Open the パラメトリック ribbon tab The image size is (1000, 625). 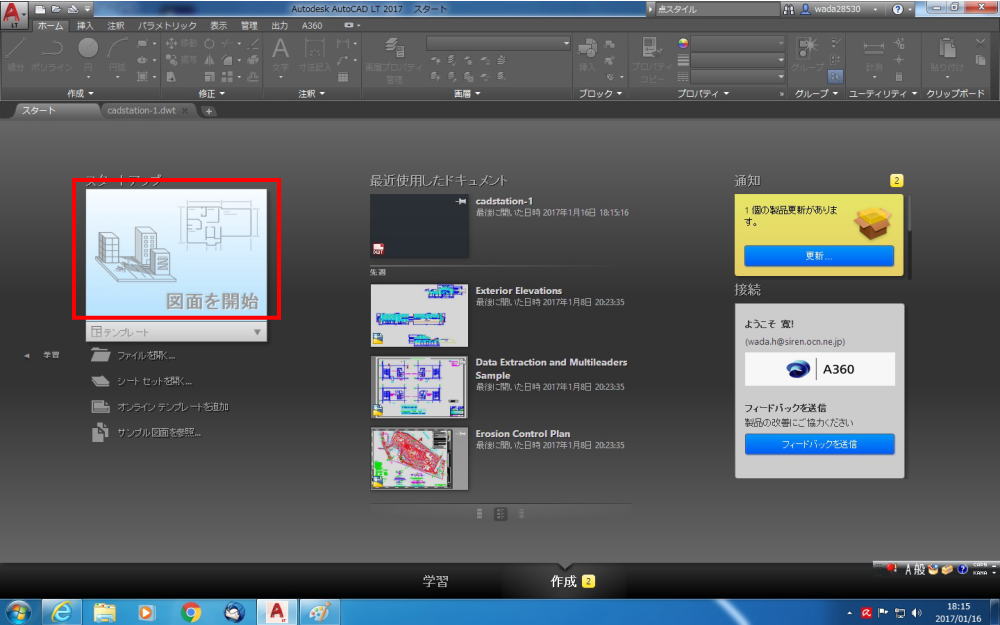pyautogui.click(x=168, y=26)
